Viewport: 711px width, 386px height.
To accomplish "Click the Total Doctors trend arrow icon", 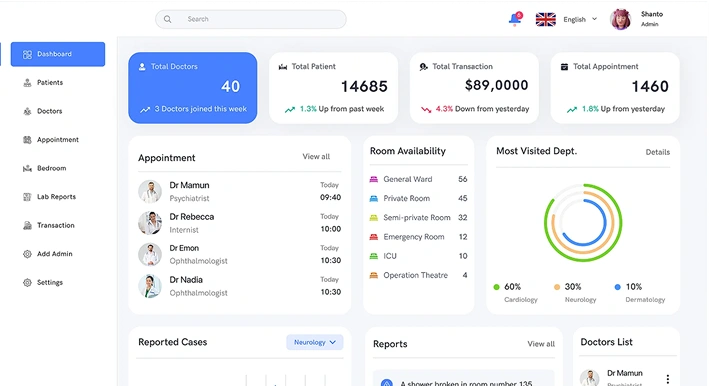I will point(145,109).
